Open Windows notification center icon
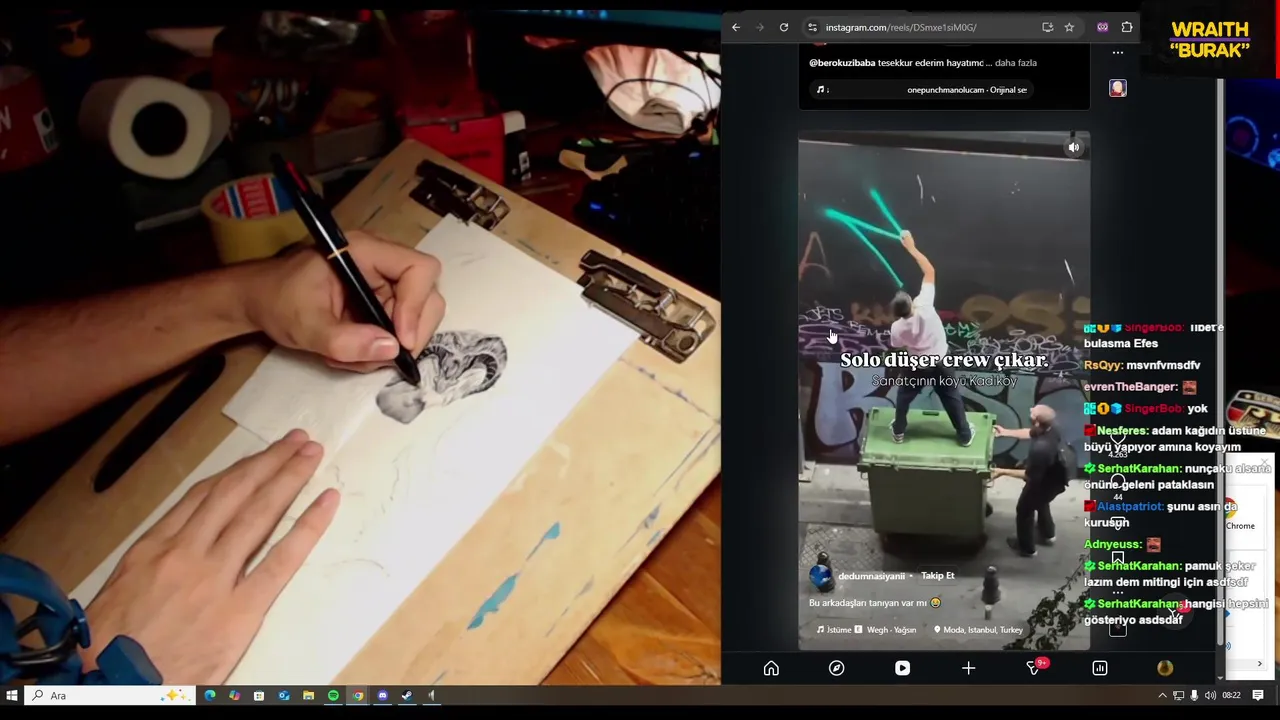Image resolution: width=1280 pixels, height=720 pixels. (x=1258, y=695)
